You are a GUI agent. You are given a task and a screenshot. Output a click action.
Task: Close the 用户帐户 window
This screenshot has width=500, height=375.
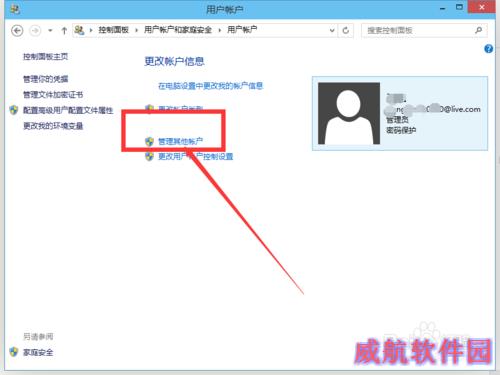pyautogui.click(x=482, y=7)
